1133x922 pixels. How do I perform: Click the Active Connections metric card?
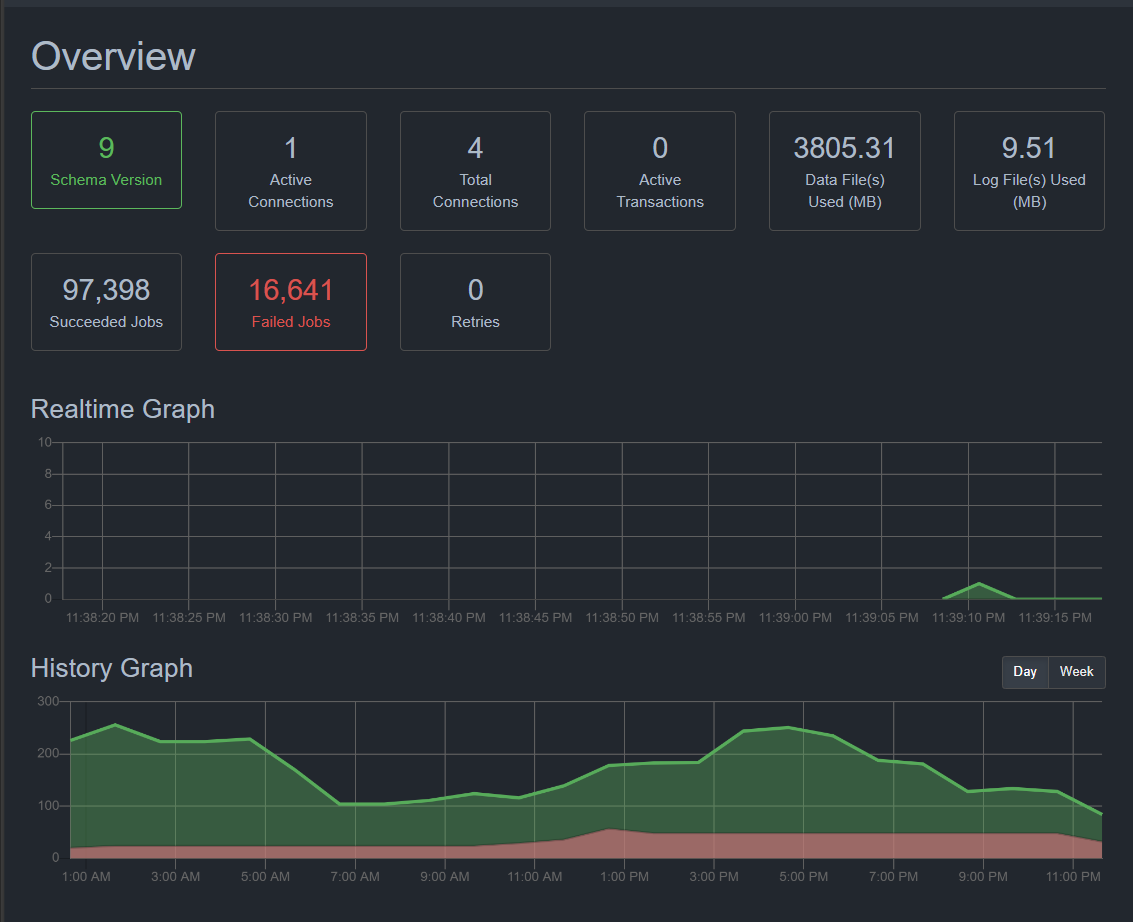pos(290,171)
